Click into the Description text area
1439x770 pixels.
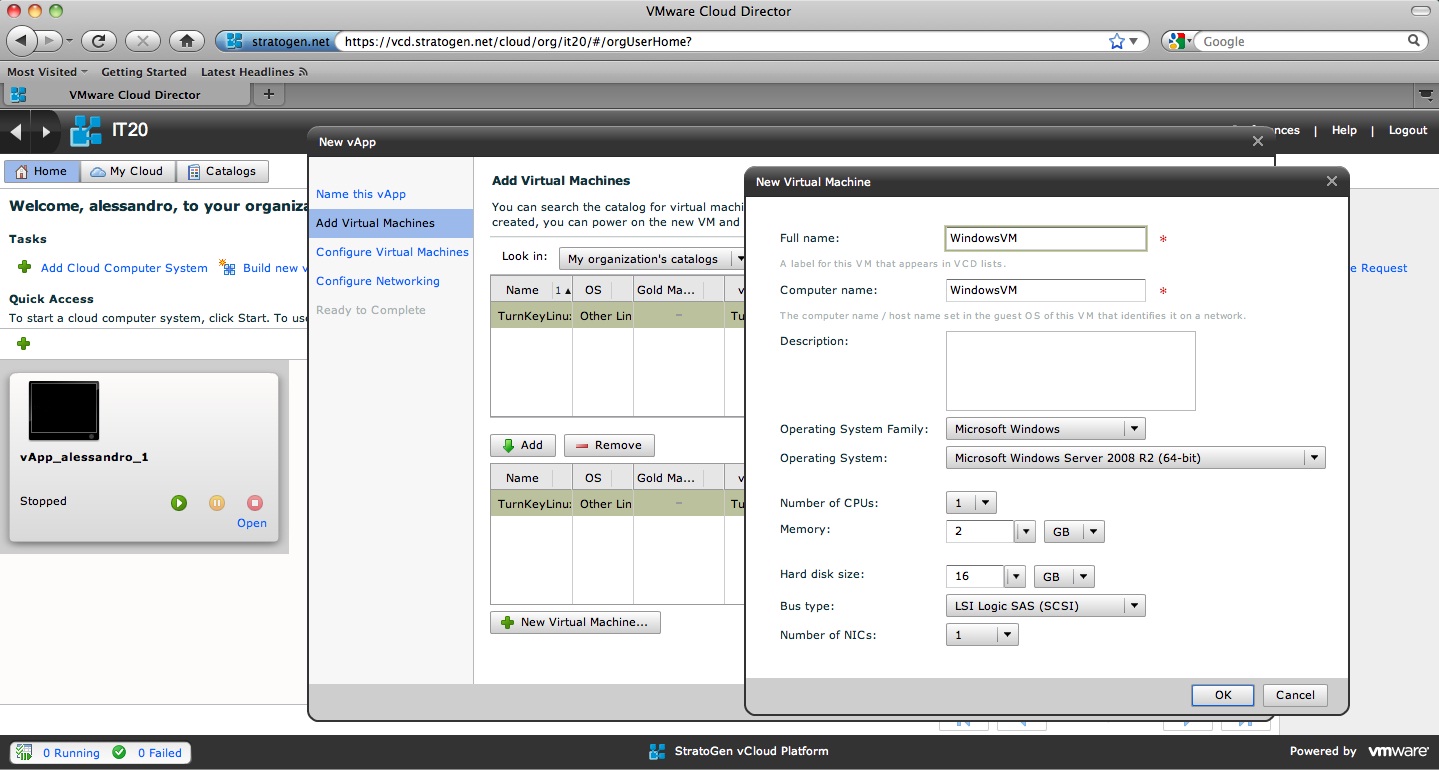[x=1070, y=371]
